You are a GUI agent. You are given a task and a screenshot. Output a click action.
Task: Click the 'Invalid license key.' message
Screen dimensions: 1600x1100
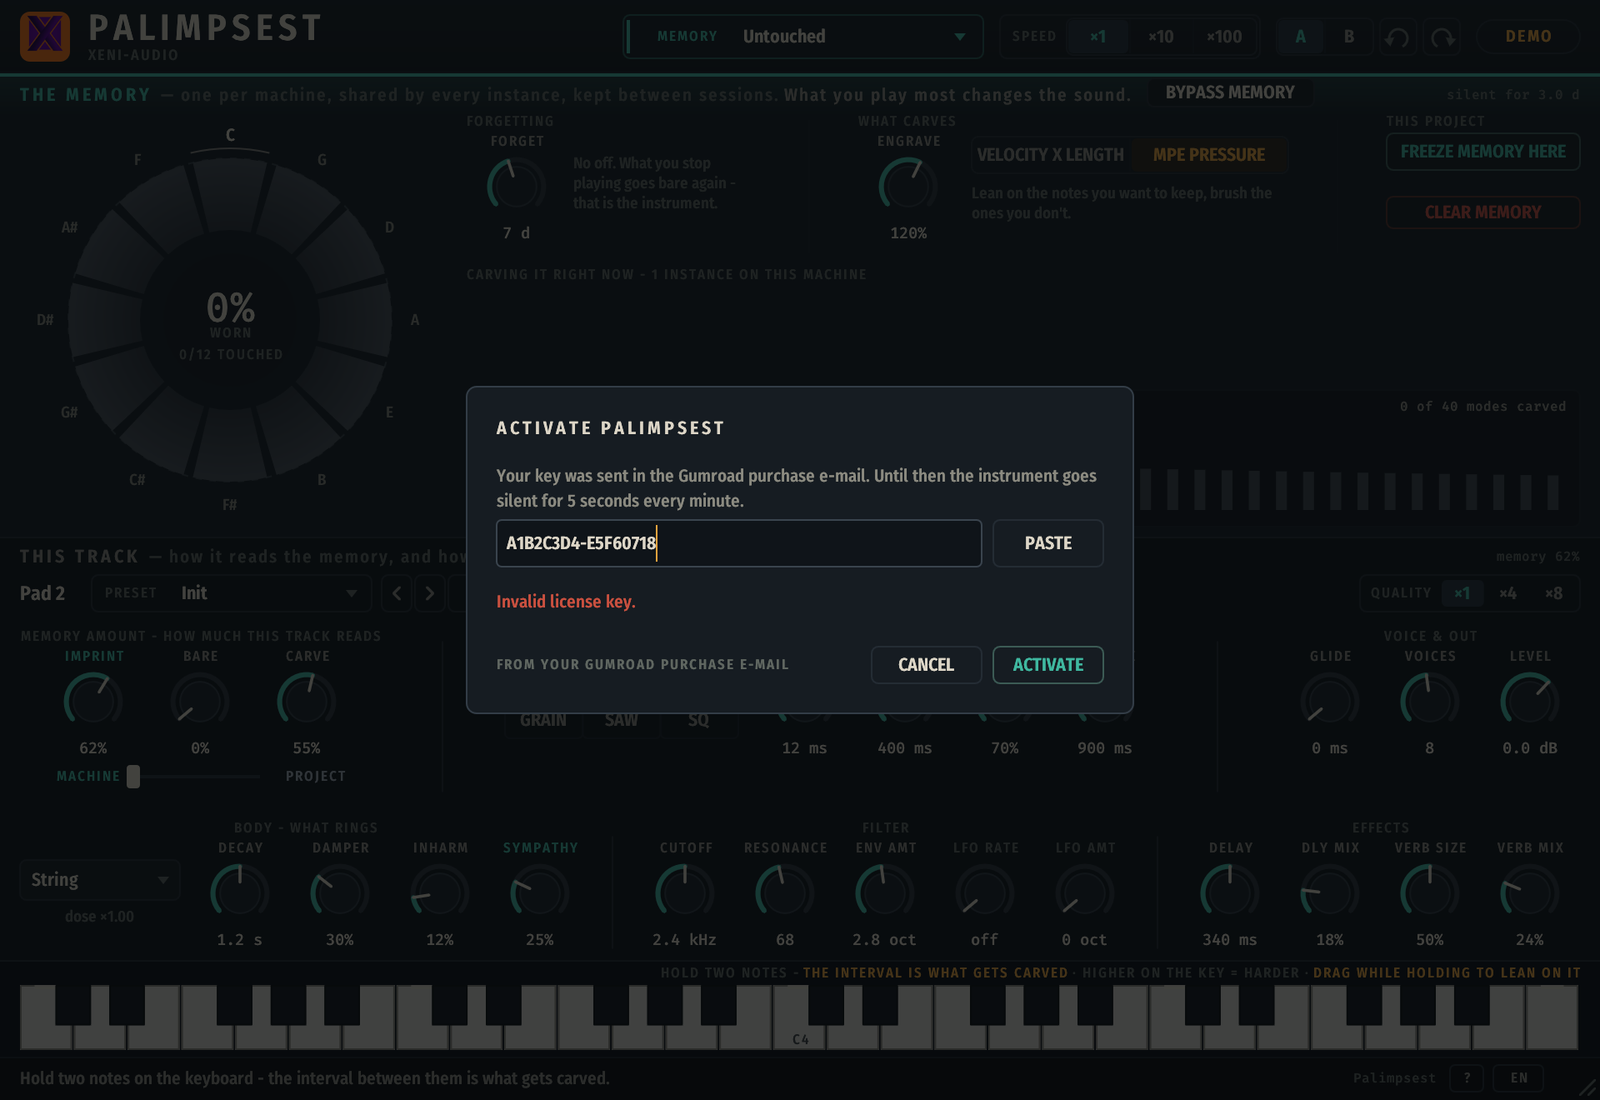(566, 601)
